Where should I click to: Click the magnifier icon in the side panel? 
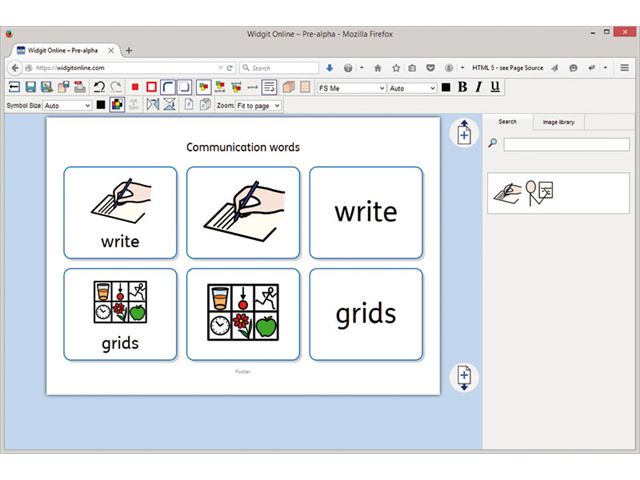[493, 143]
